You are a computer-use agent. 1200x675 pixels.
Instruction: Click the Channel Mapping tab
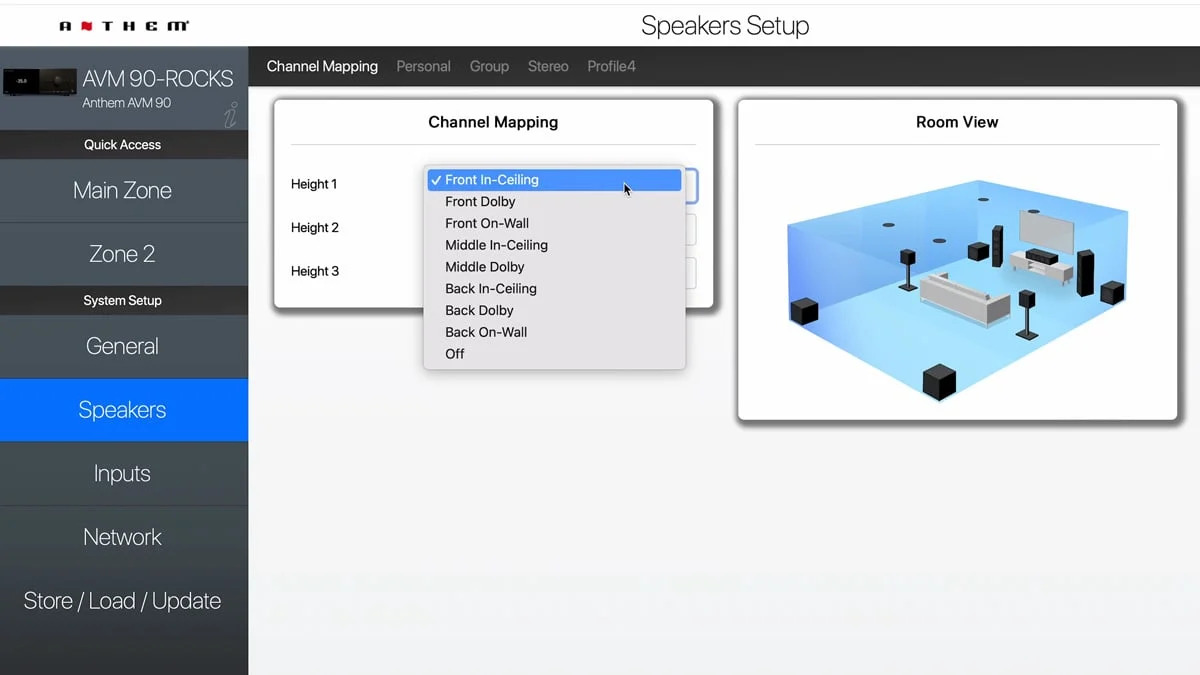(322, 66)
